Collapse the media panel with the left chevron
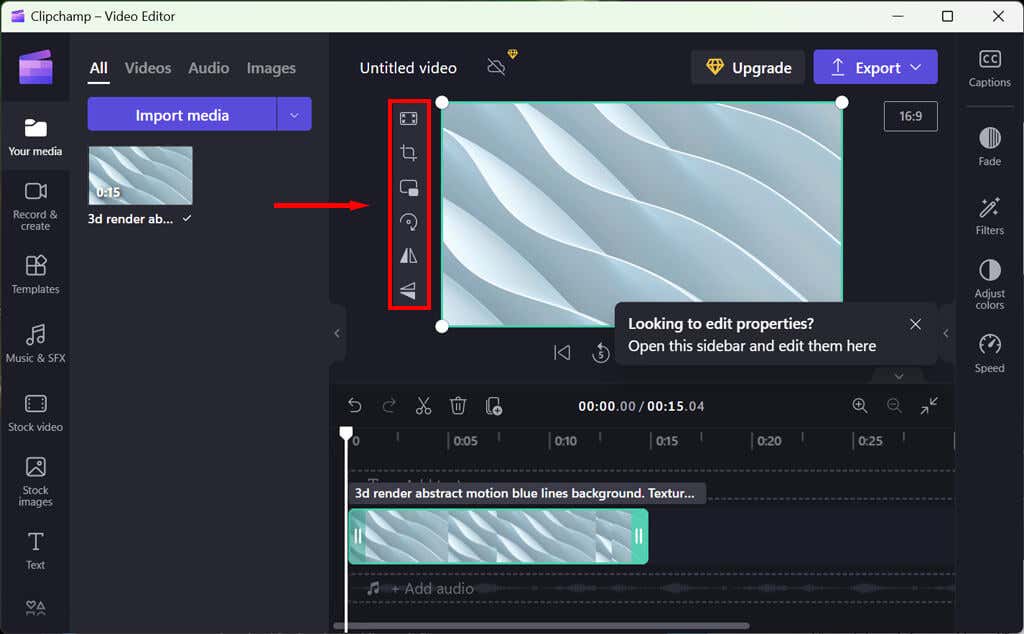This screenshot has height=634, width=1024. pos(337,333)
